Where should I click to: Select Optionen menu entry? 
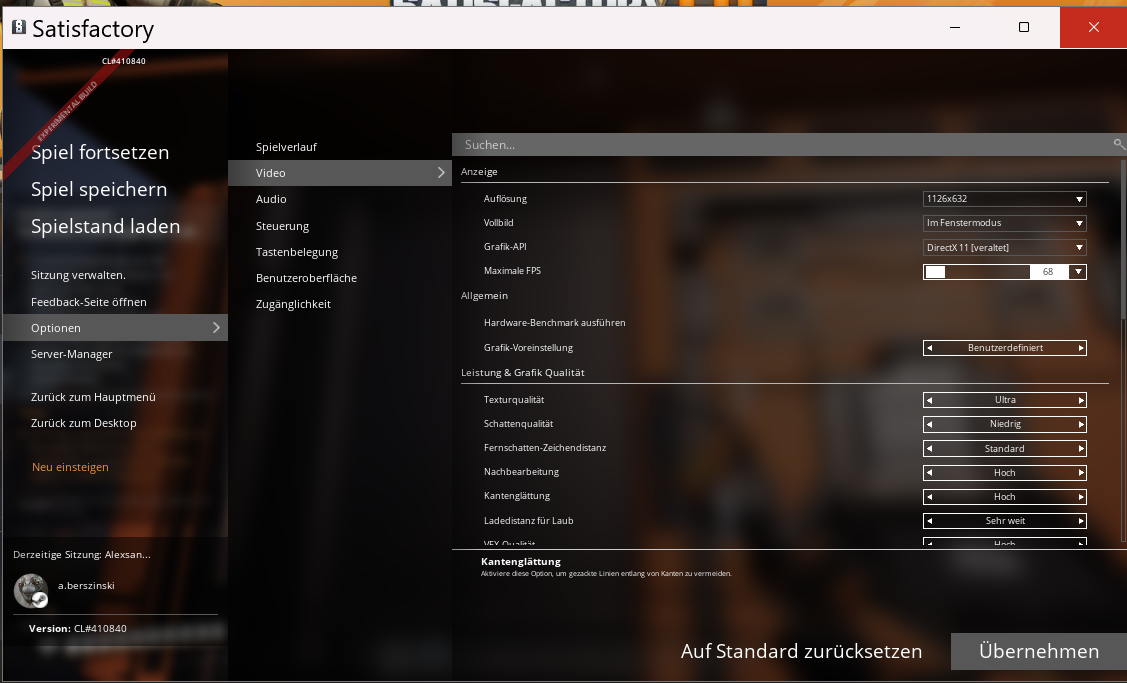pos(115,328)
